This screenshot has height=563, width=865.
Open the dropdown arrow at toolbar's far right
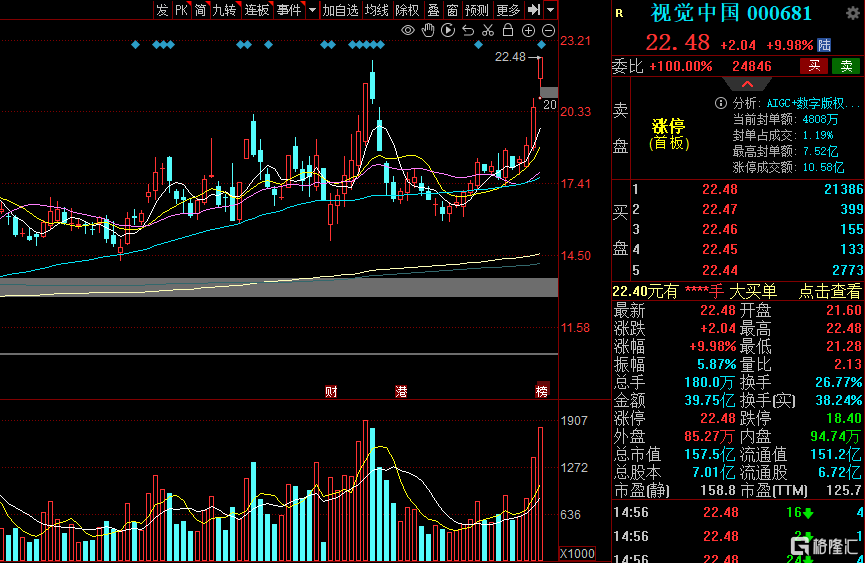(x=551, y=10)
